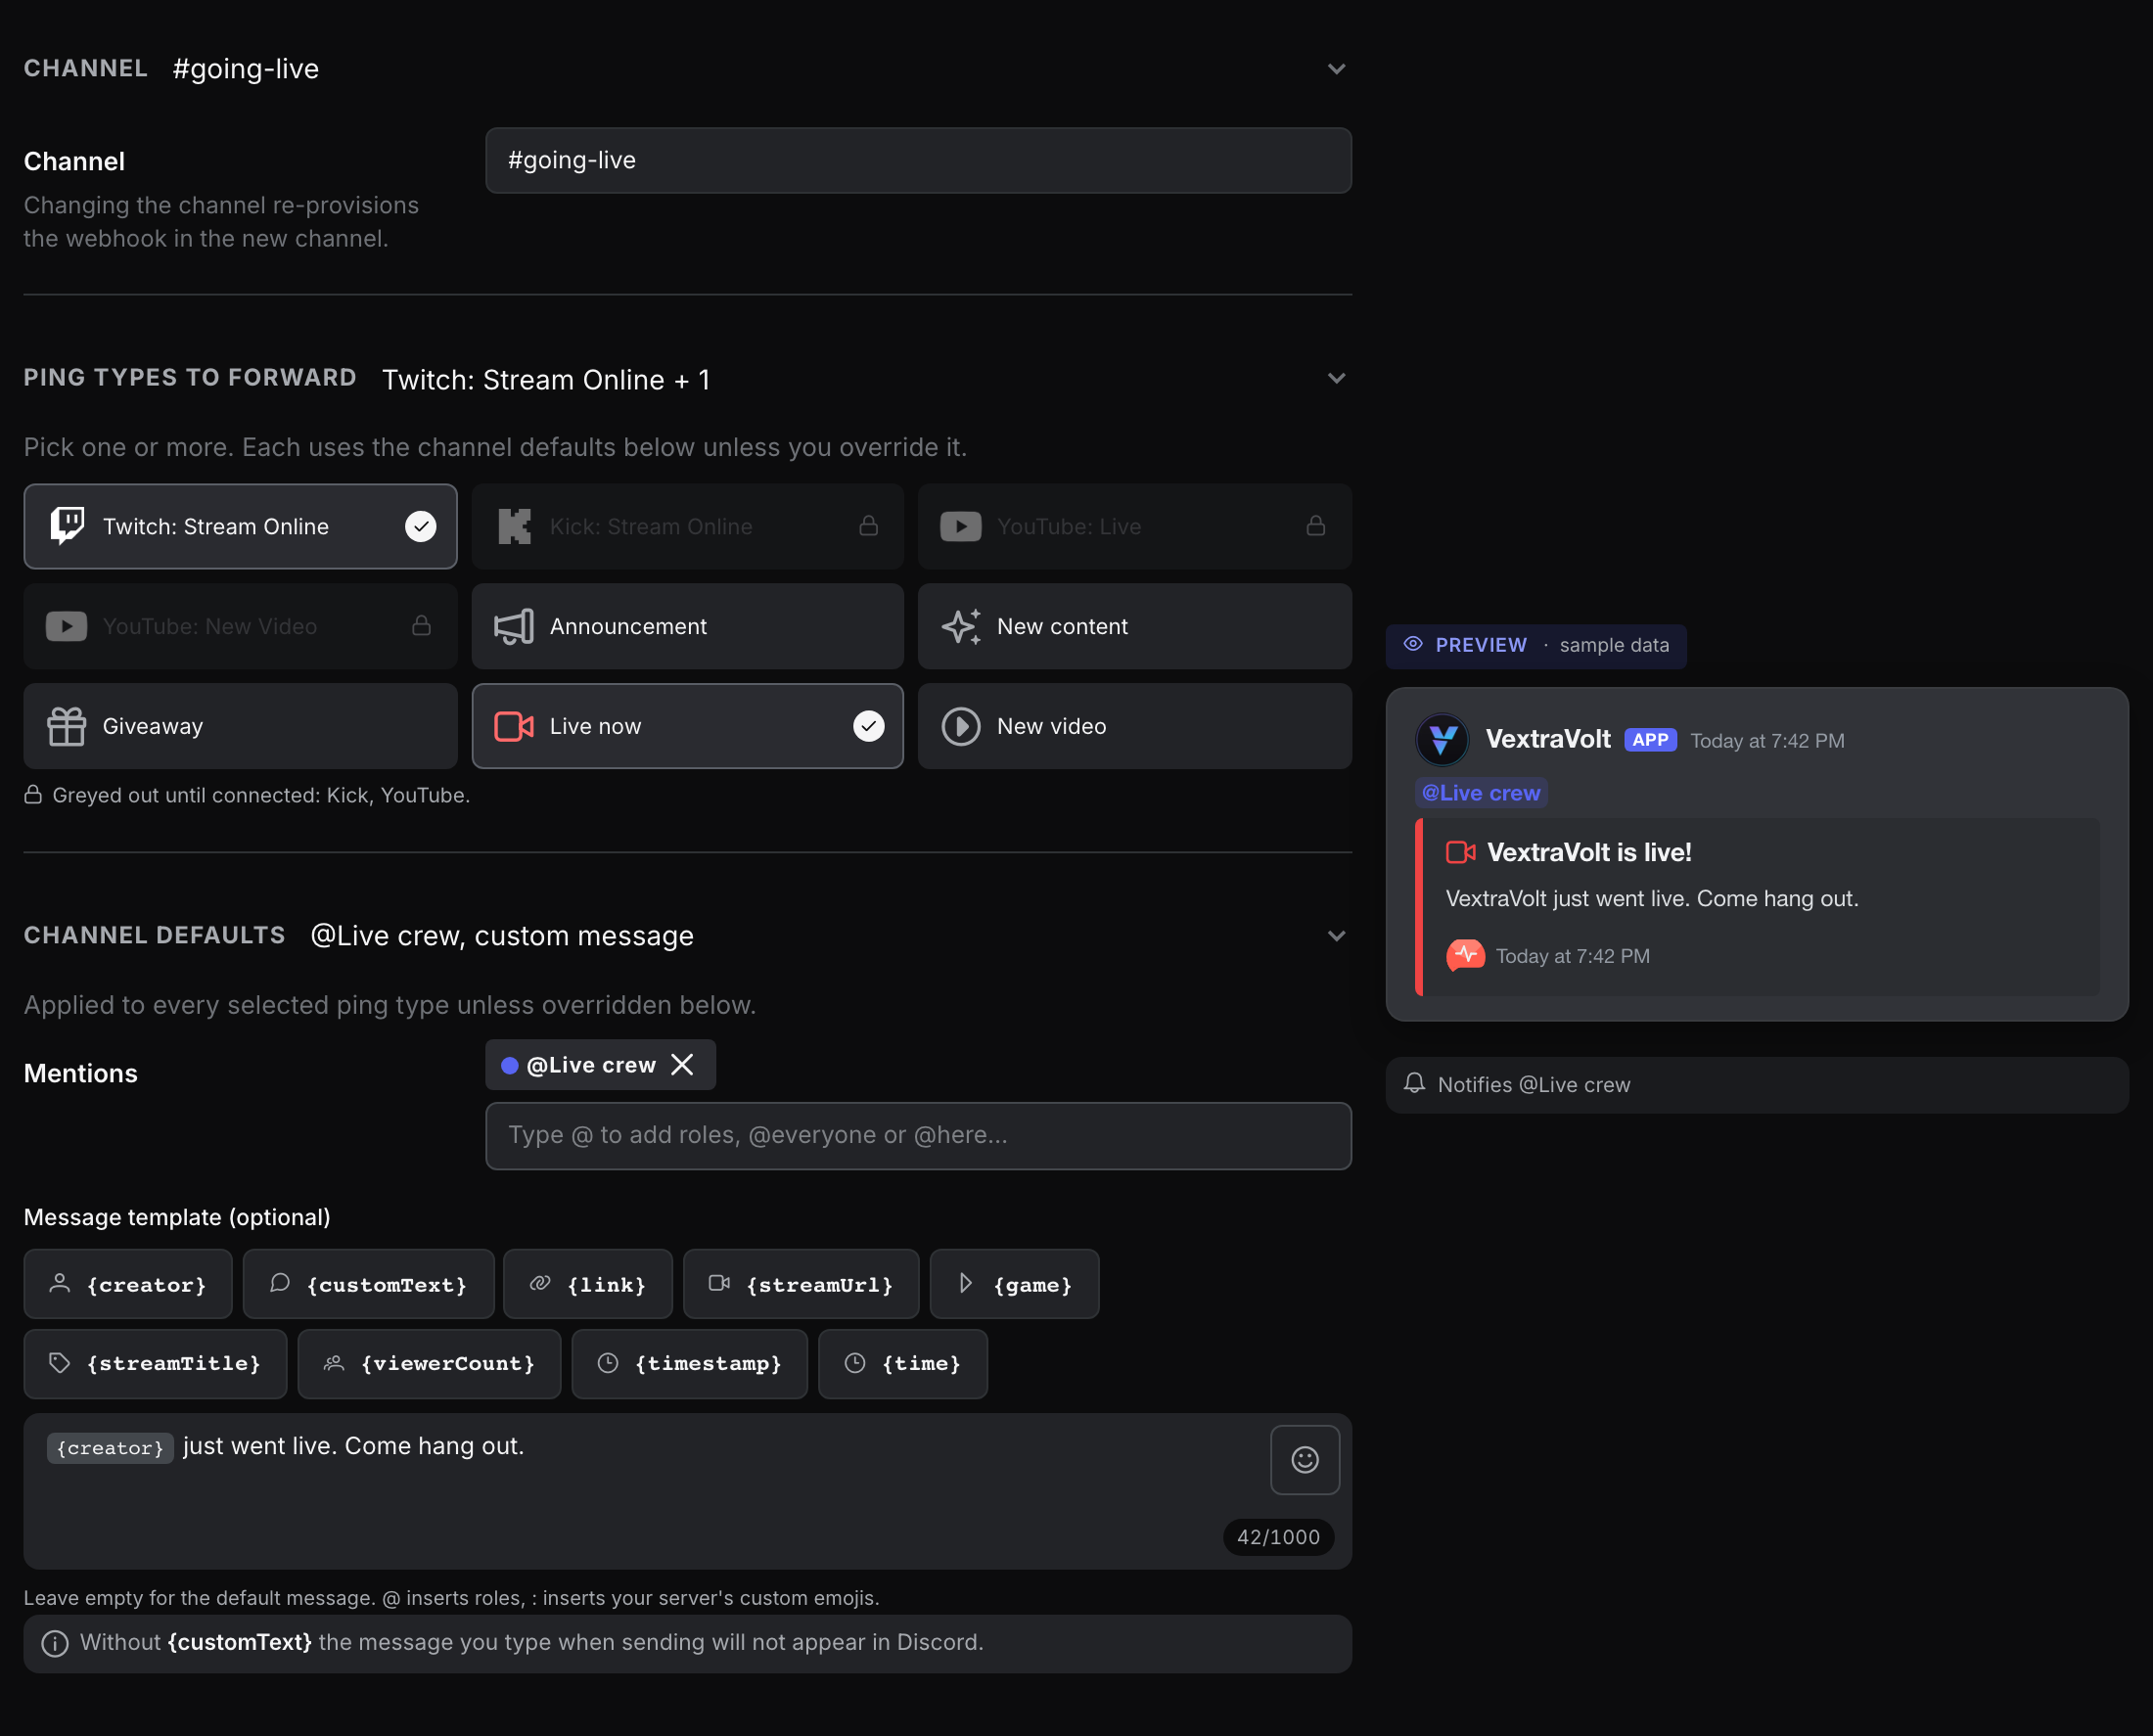2153x1736 pixels.
Task: Collapse the Channel Defaults section chevron
Action: (x=1336, y=936)
